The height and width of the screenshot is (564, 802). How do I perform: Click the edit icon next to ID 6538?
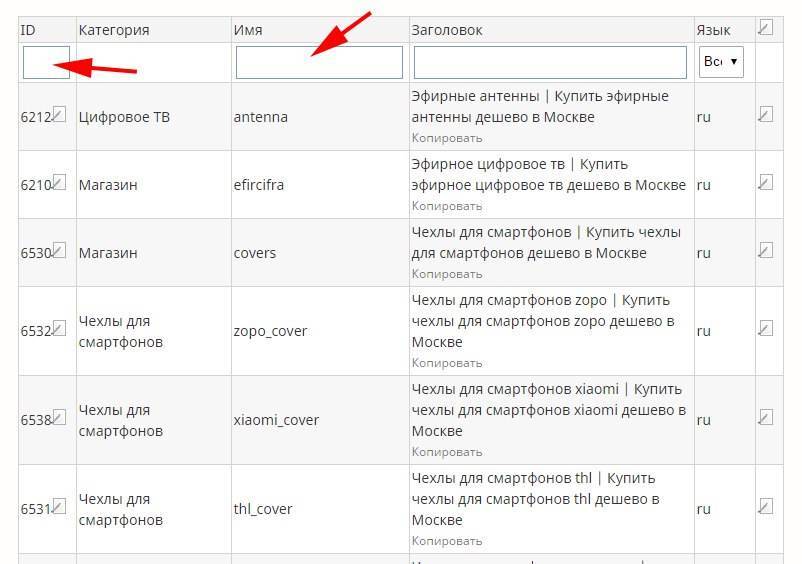coord(59,417)
